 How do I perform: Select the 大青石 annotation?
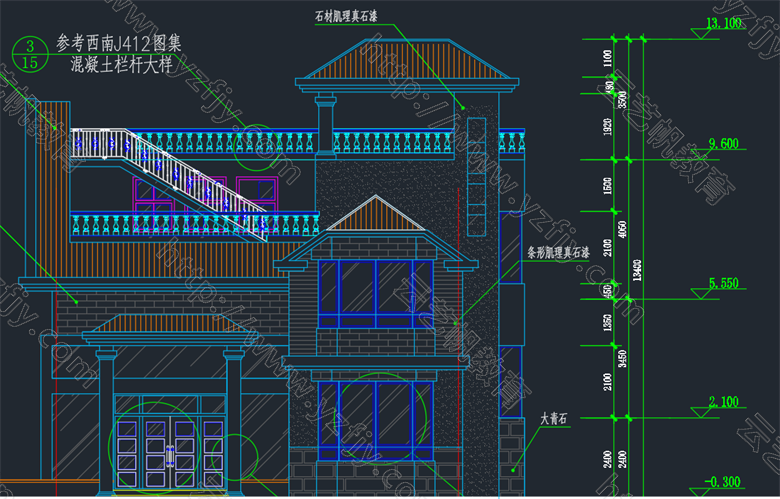[554, 419]
